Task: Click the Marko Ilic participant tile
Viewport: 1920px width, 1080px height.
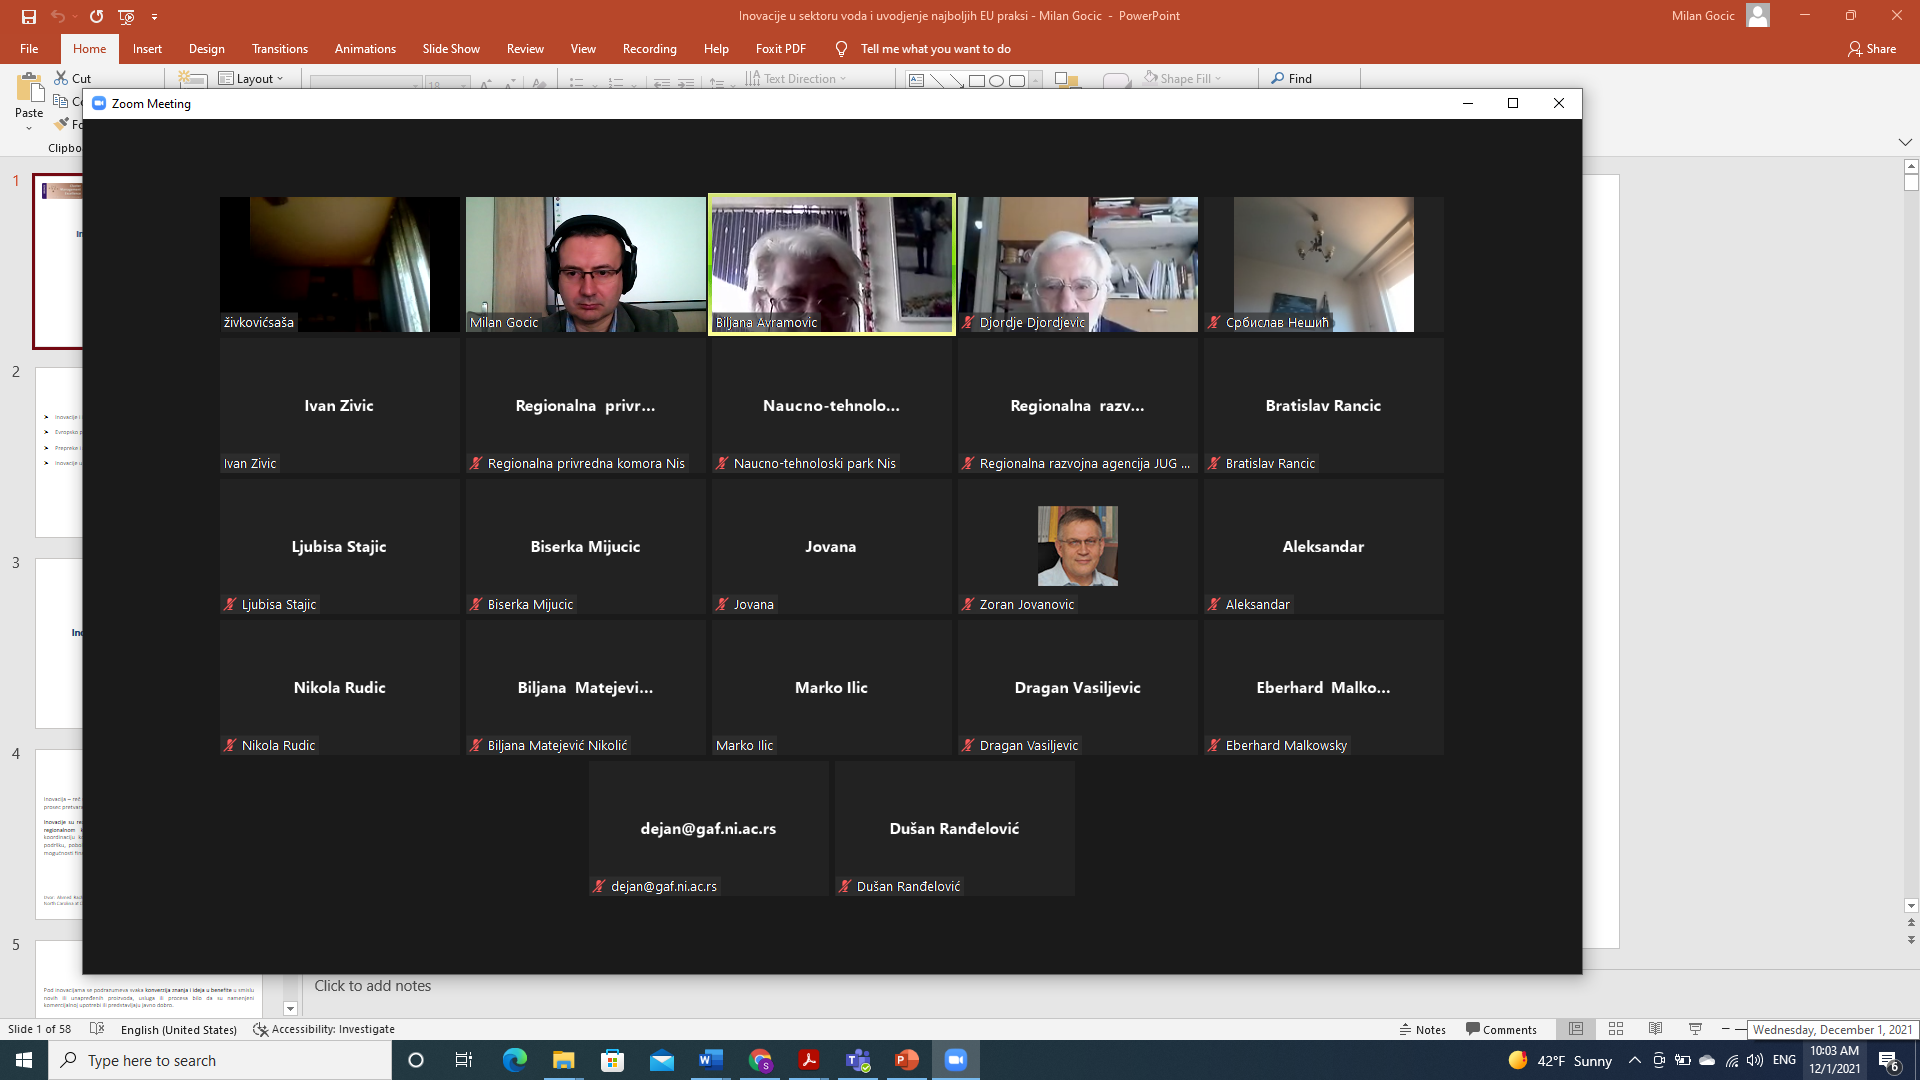Action: [x=832, y=687]
